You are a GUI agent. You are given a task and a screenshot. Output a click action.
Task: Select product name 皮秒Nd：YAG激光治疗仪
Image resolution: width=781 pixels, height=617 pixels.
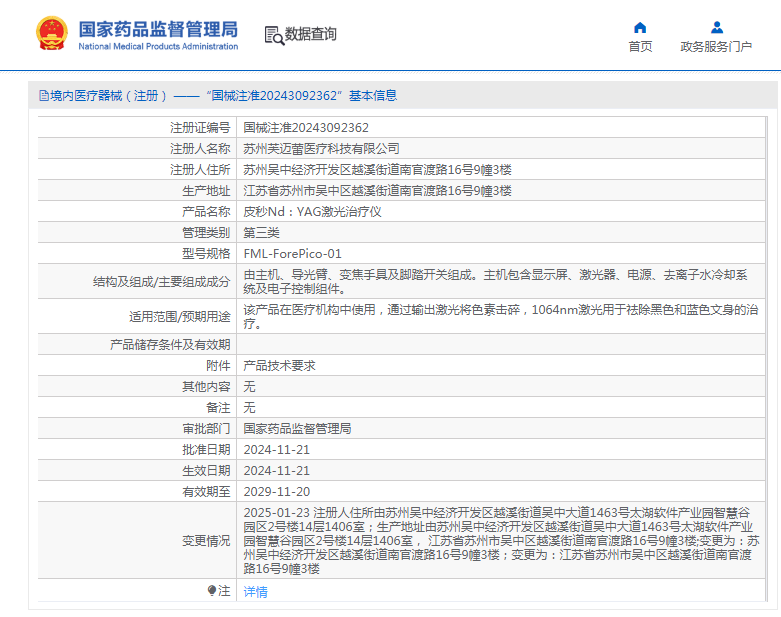pos(312,212)
